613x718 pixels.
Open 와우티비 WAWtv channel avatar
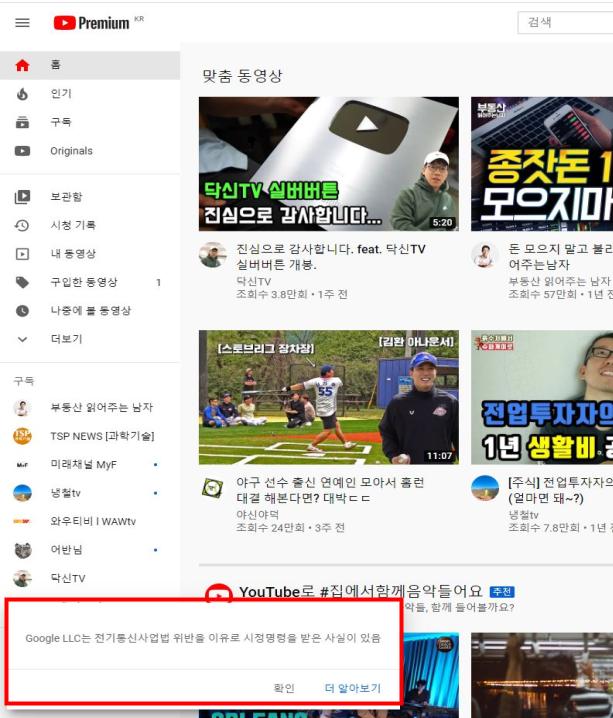click(x=22, y=521)
